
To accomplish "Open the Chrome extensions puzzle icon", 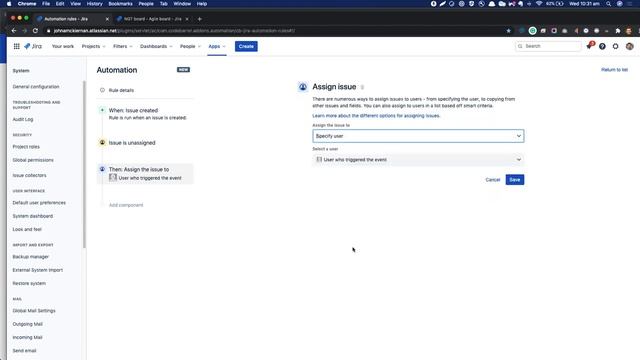I will (618, 31).
